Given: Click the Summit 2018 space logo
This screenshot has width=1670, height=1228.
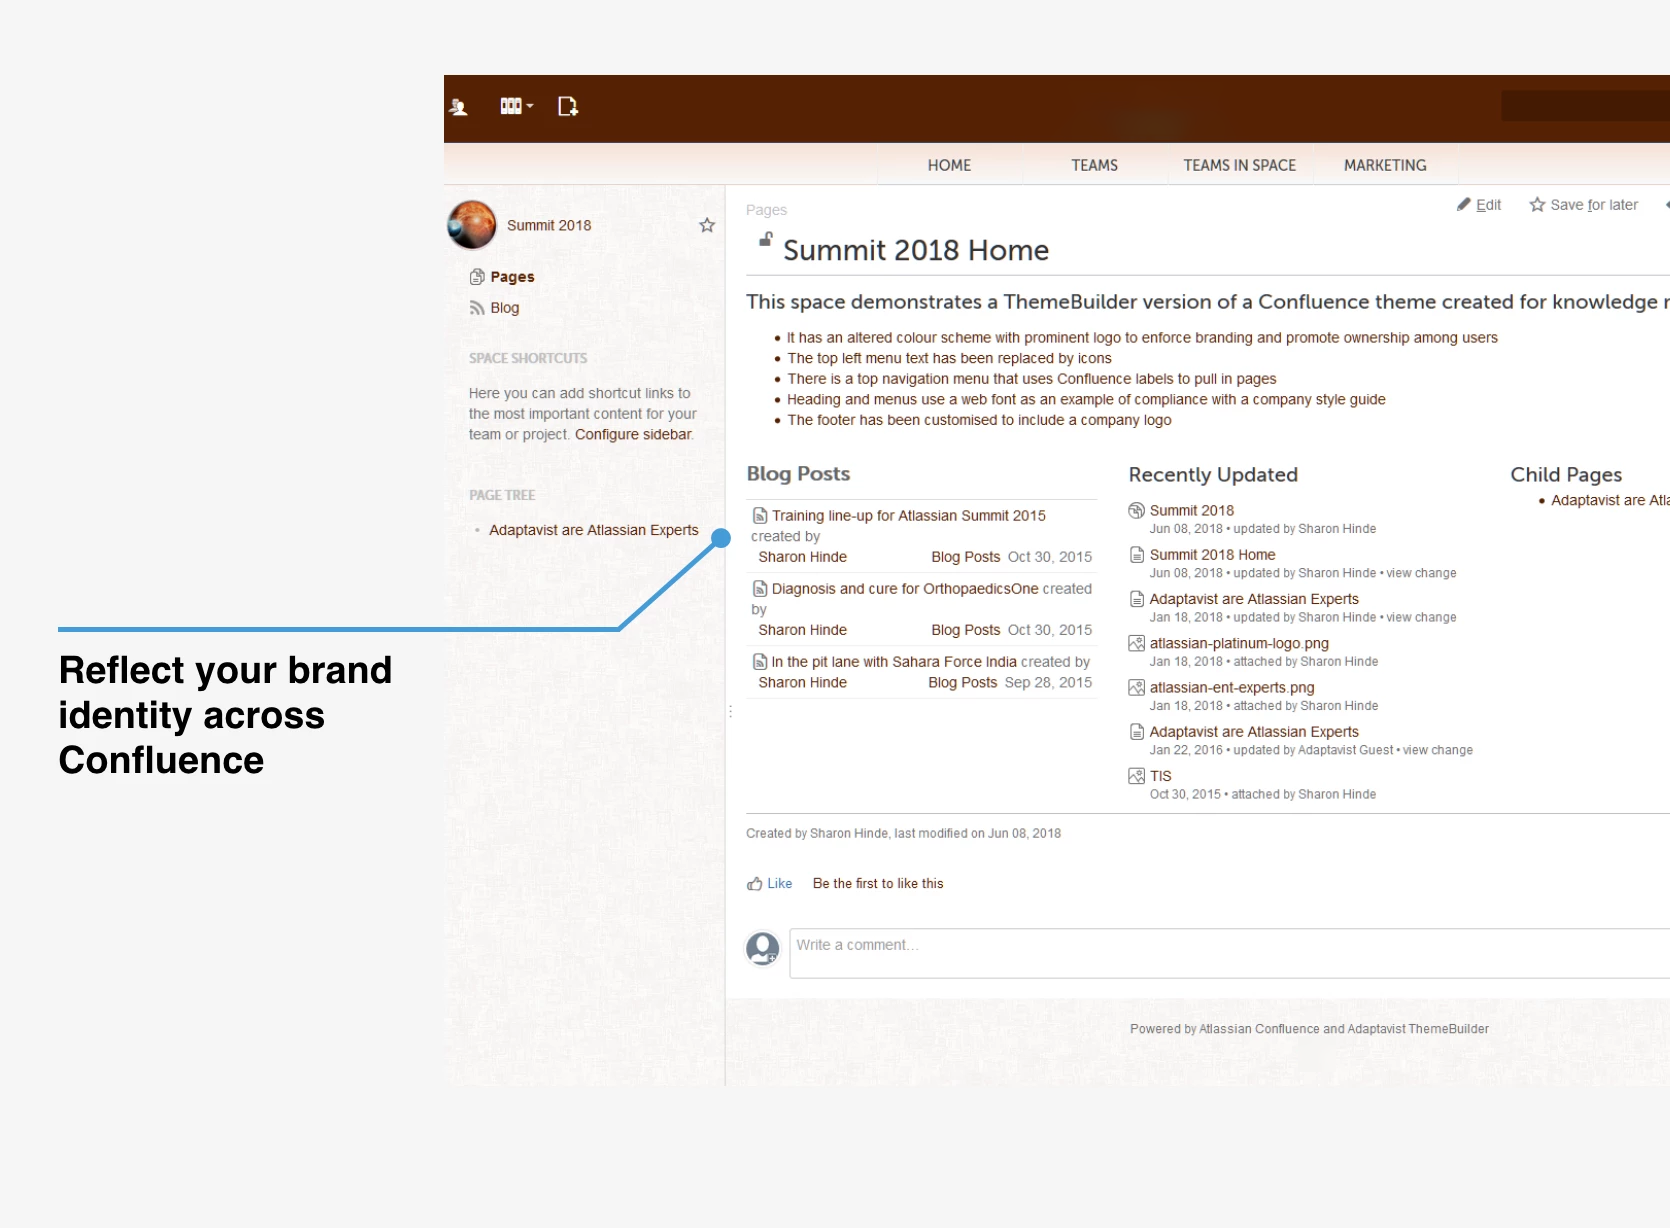Looking at the screenshot, I should (472, 225).
